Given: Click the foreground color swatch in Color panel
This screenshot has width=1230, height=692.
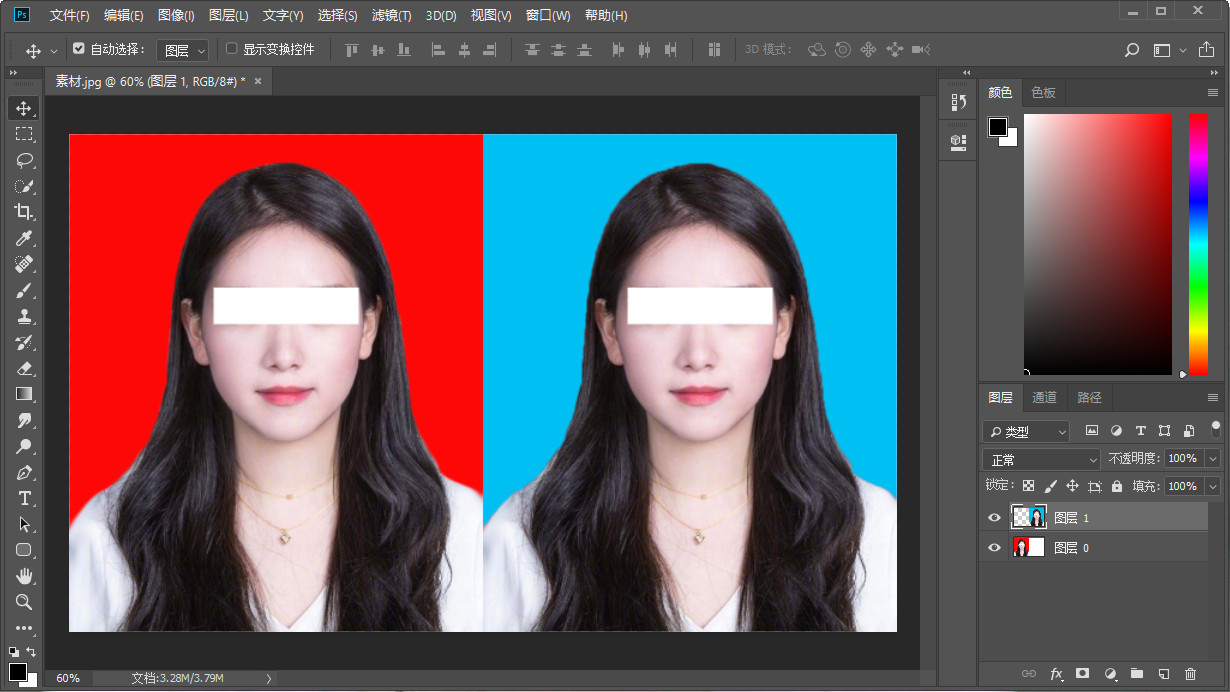Looking at the screenshot, I should click(998, 127).
